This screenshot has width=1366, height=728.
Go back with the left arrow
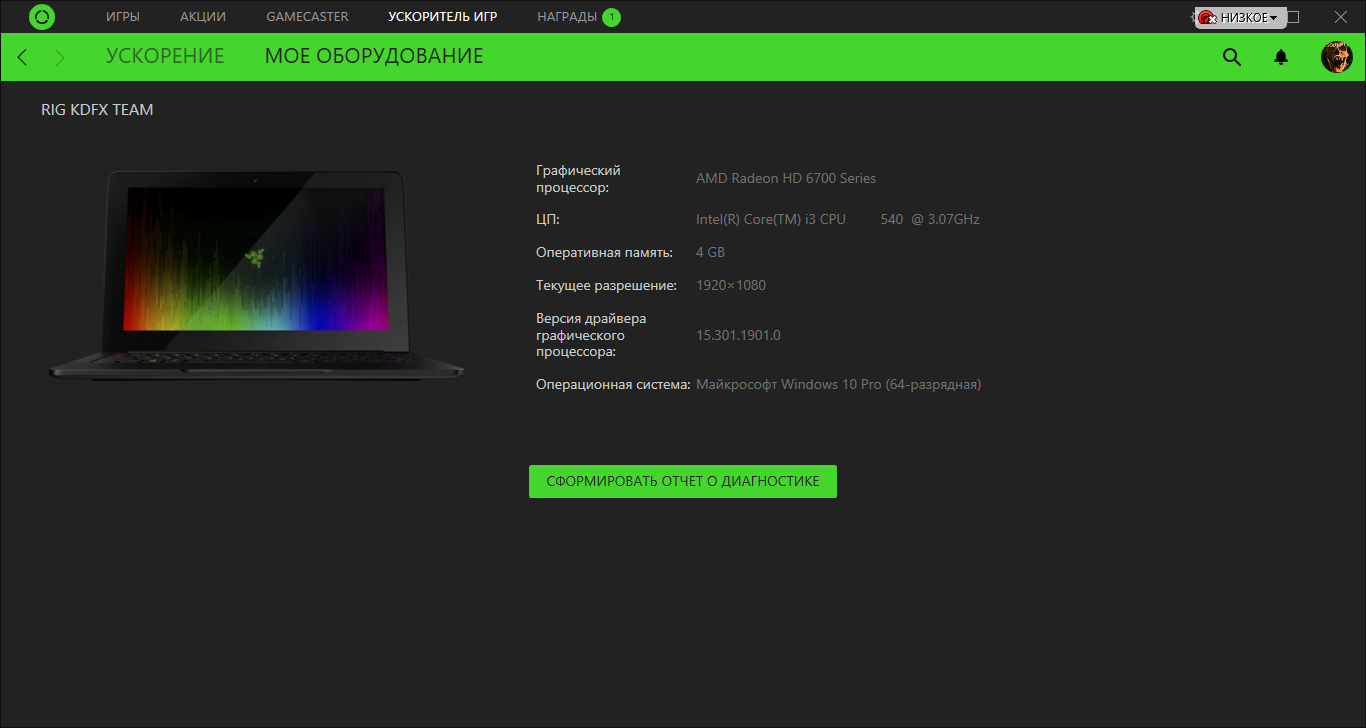pos(22,57)
